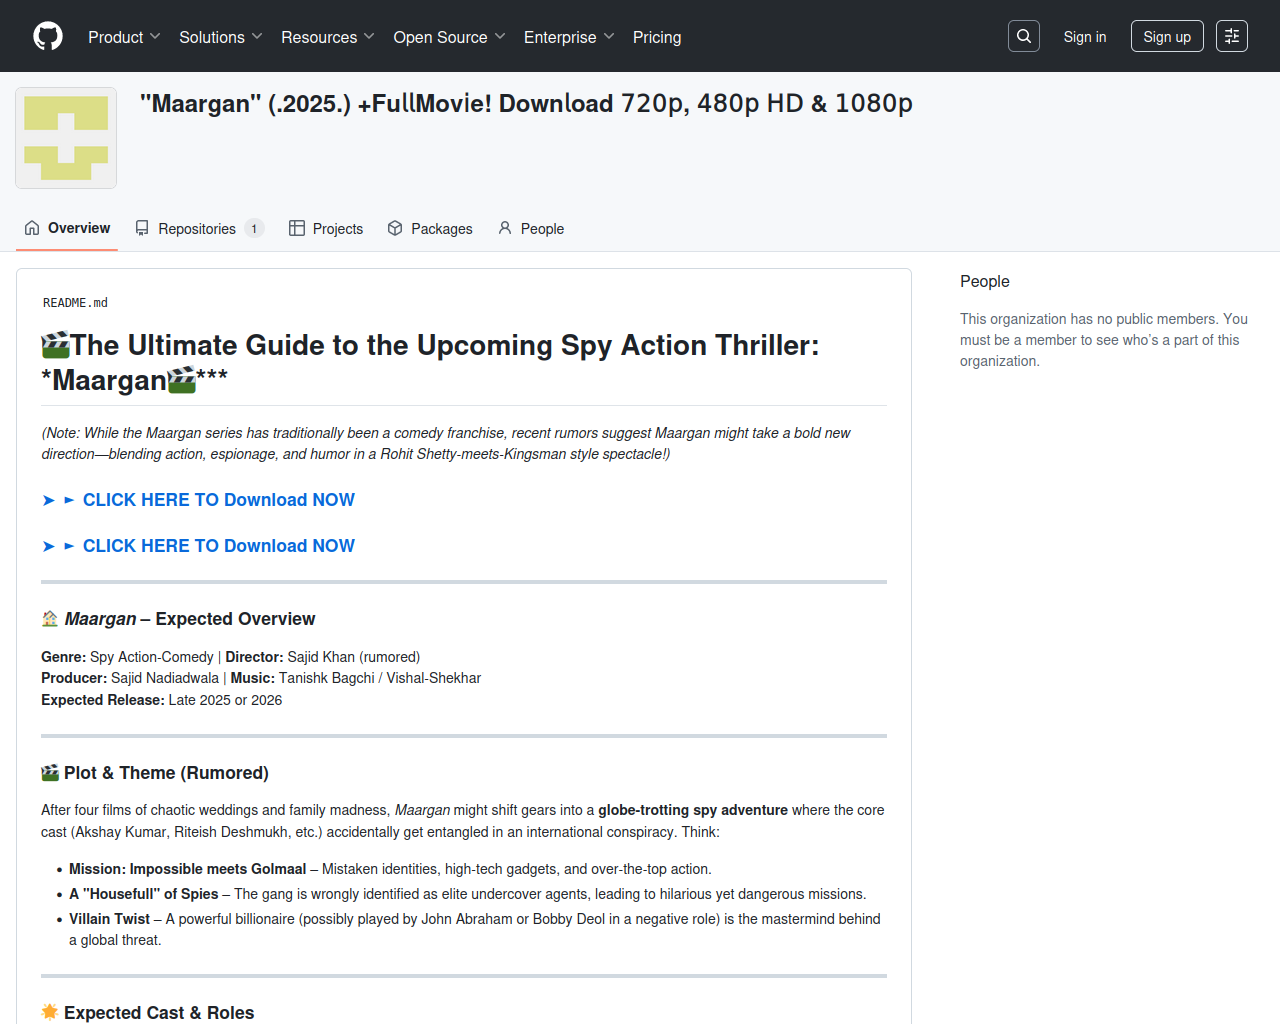Open the search magnifier button
The image size is (1280, 1024).
(1024, 36)
